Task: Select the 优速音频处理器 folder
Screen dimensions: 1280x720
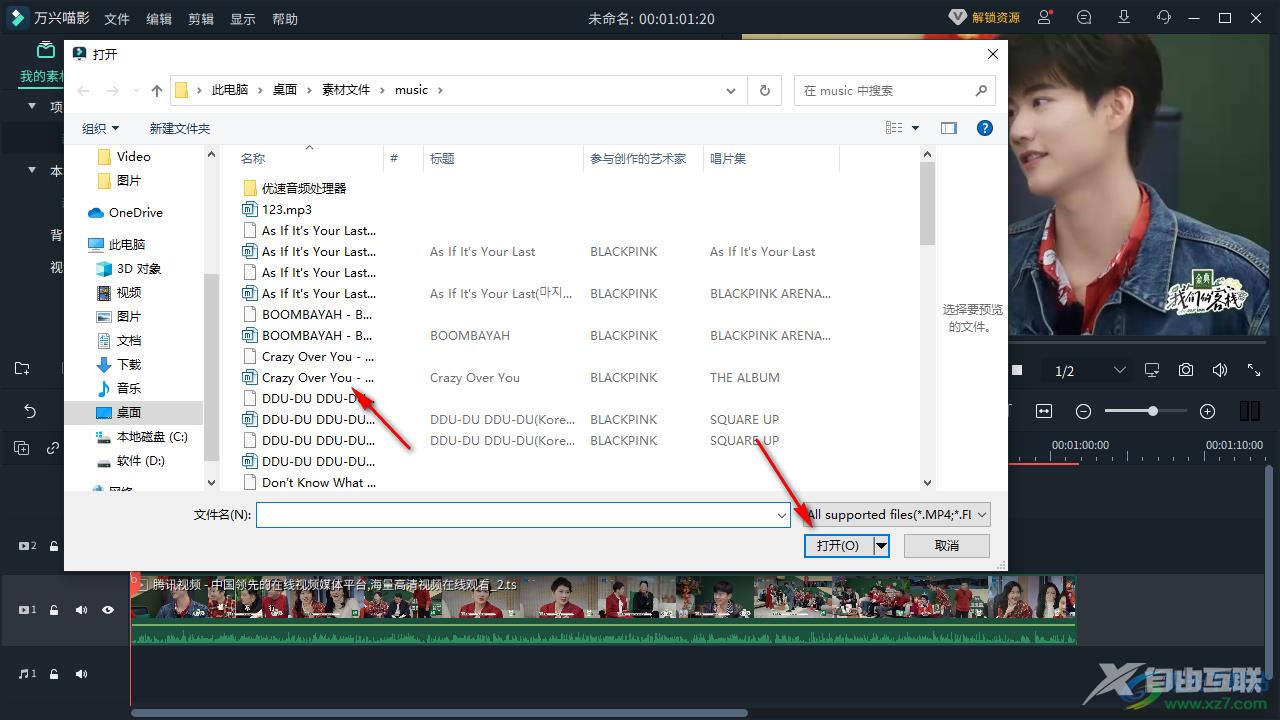Action: 295,187
